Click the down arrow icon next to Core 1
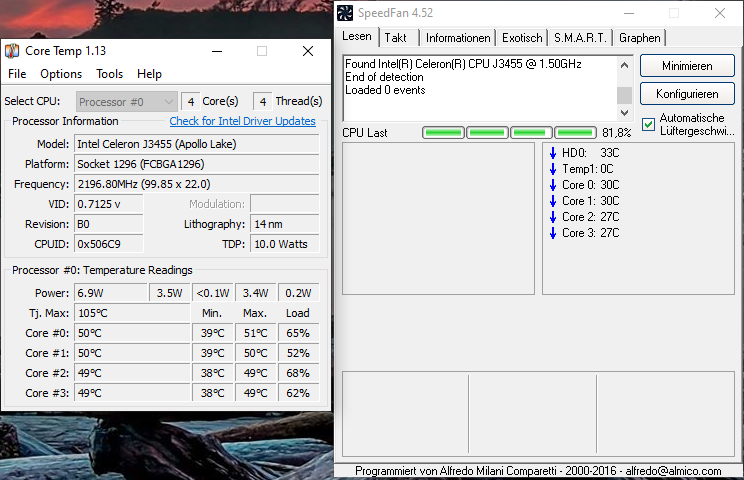Screen dimensions: 744x480 (553, 201)
